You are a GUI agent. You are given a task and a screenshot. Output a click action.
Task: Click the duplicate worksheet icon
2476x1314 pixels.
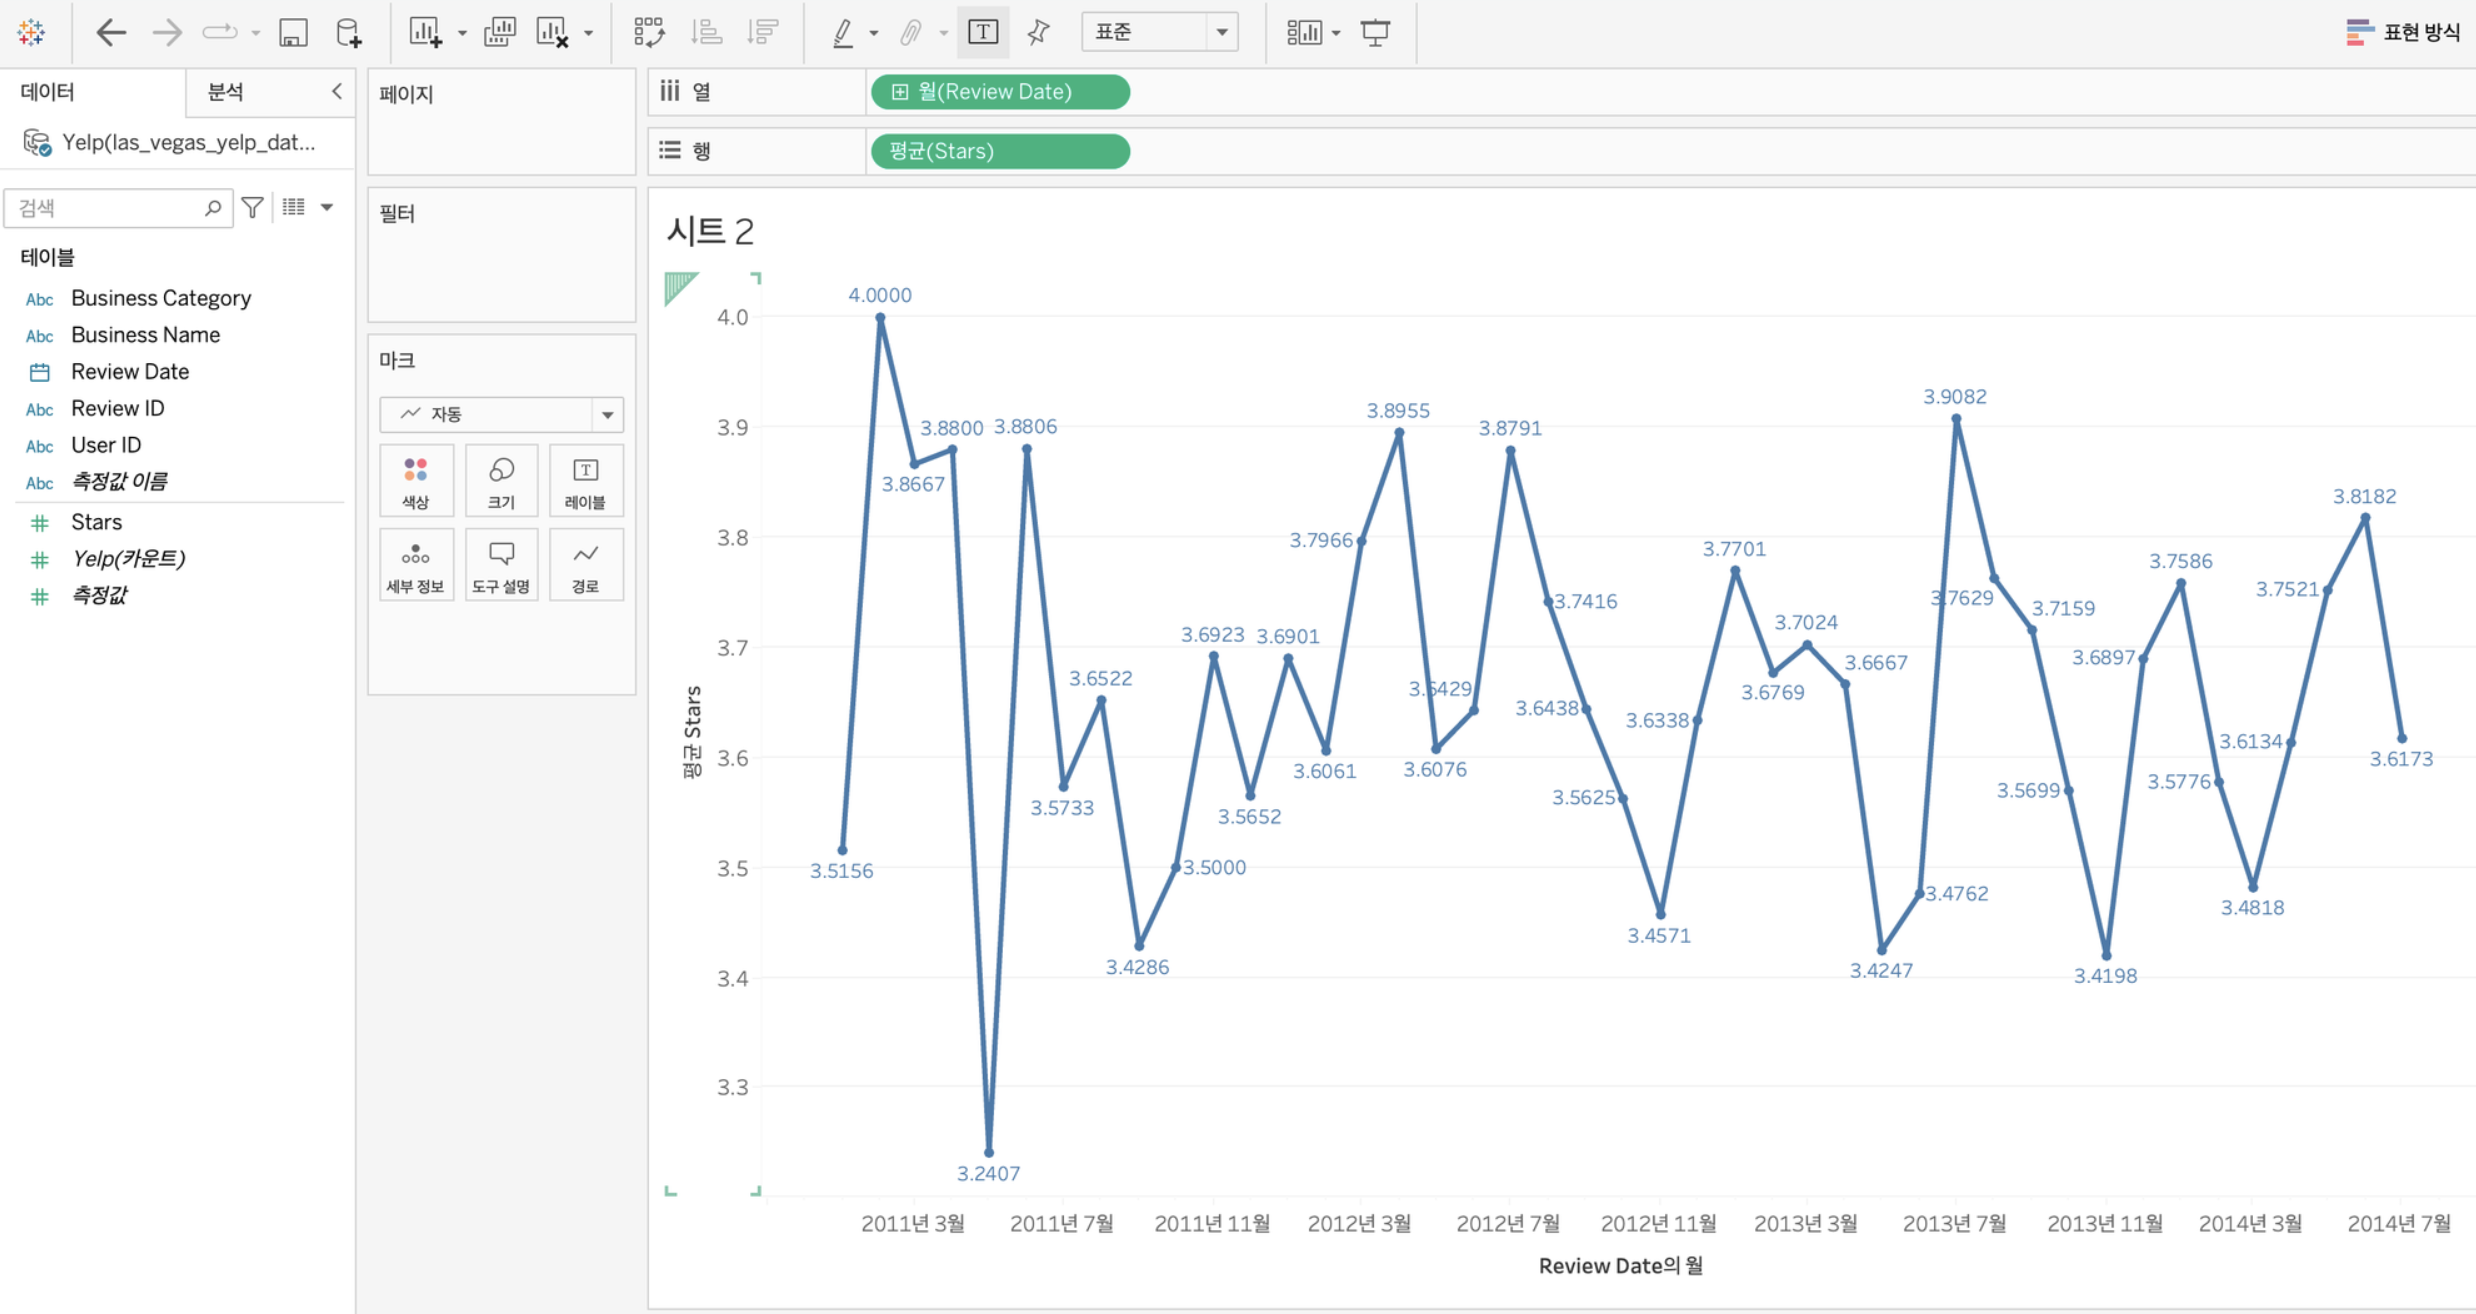click(x=499, y=33)
